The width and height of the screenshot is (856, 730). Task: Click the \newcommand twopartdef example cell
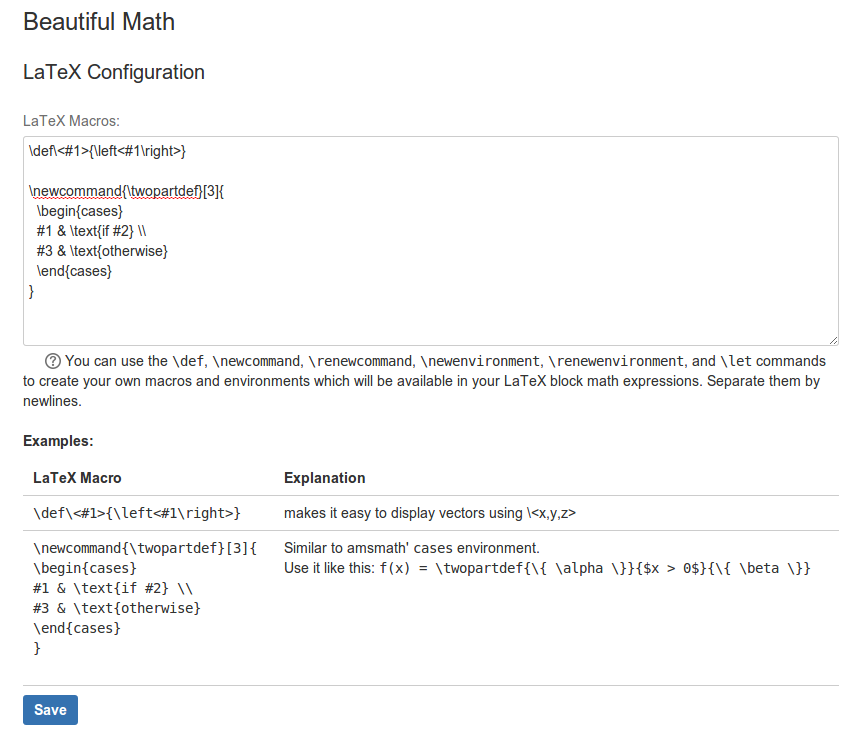(x=145, y=598)
